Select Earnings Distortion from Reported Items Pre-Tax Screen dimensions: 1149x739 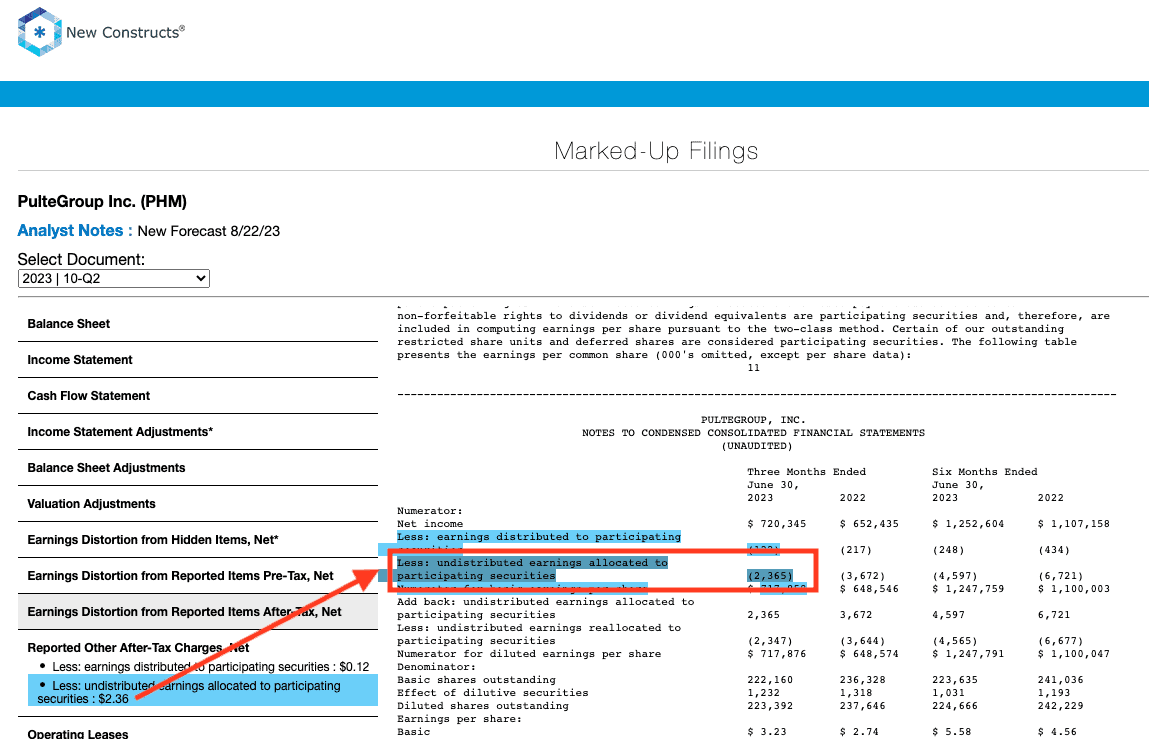pyautogui.click(x=198, y=576)
